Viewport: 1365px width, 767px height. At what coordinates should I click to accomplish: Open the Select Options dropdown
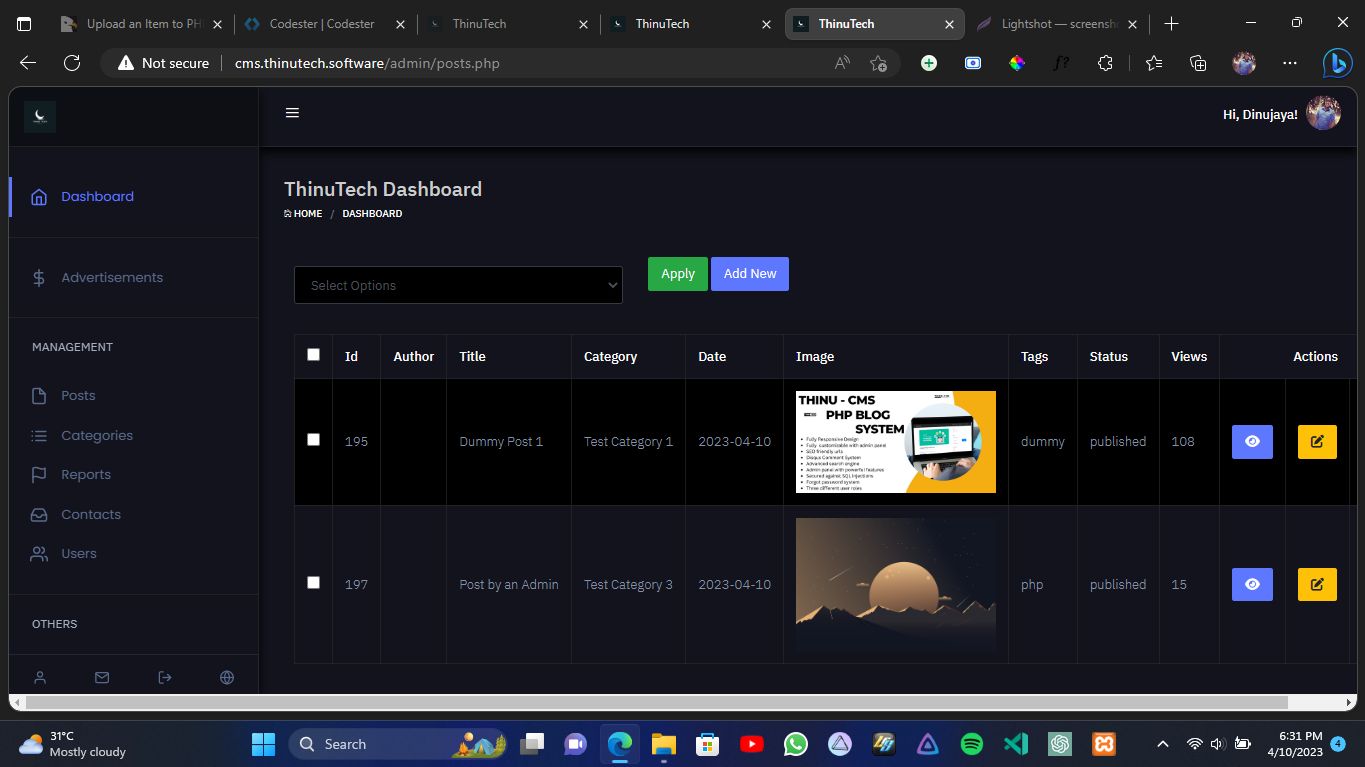coord(458,285)
